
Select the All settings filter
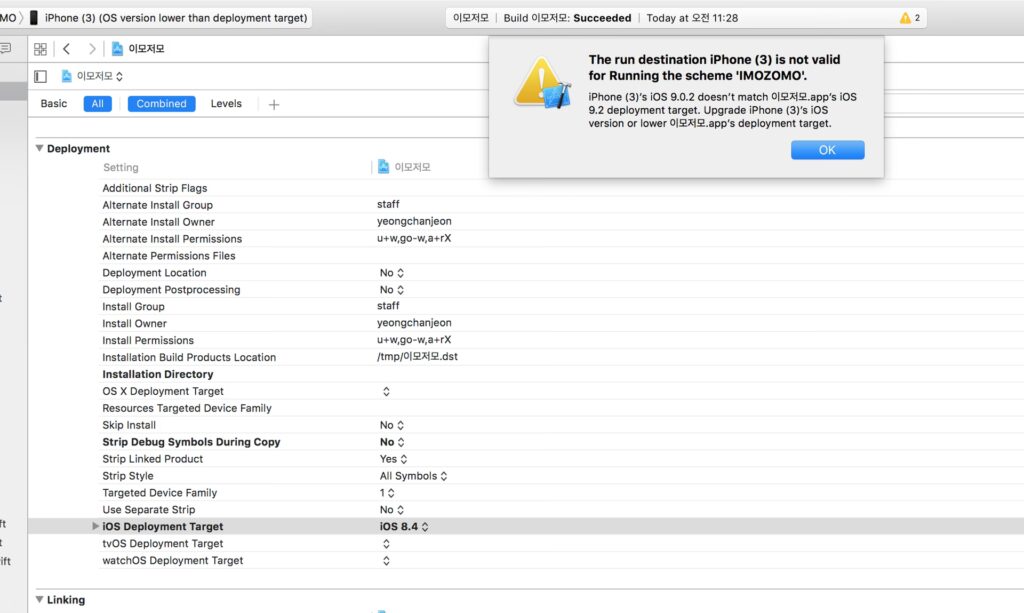point(98,104)
